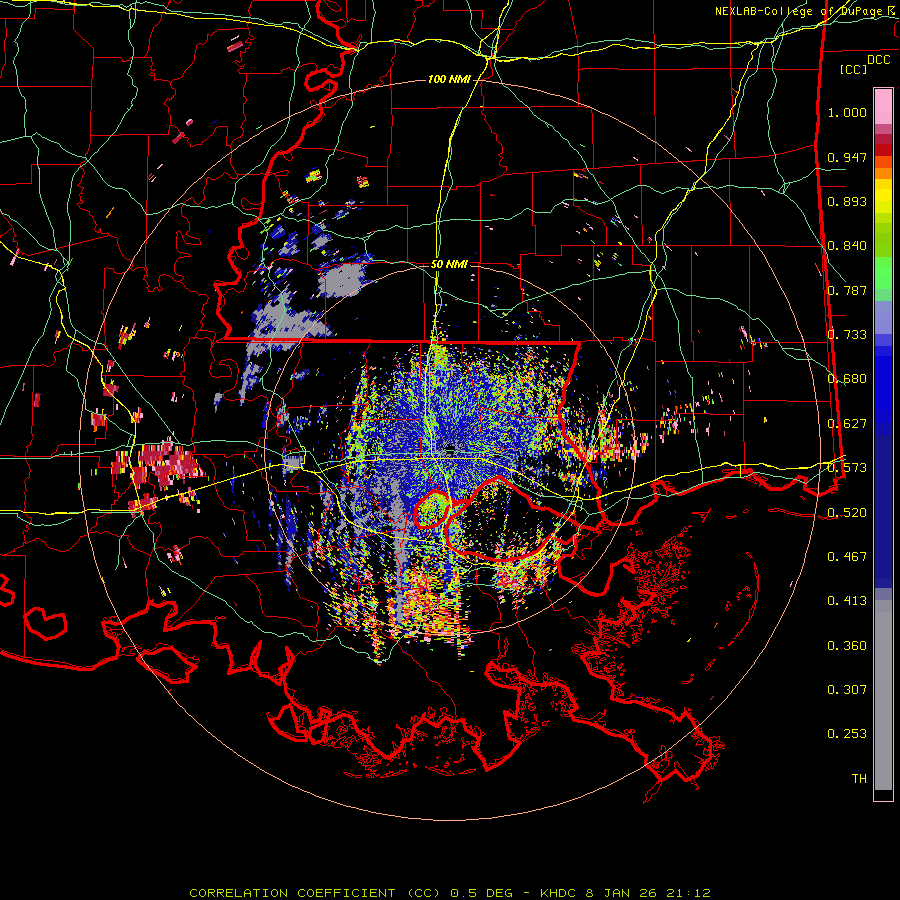900x900 pixels.
Task: Click the gray segment of the color bar
Action: point(883,695)
